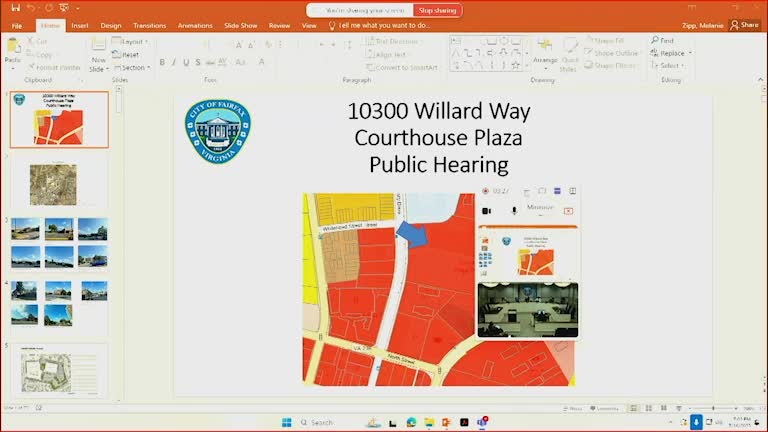Click the slide title text 10300 Willard Way

coord(439,111)
